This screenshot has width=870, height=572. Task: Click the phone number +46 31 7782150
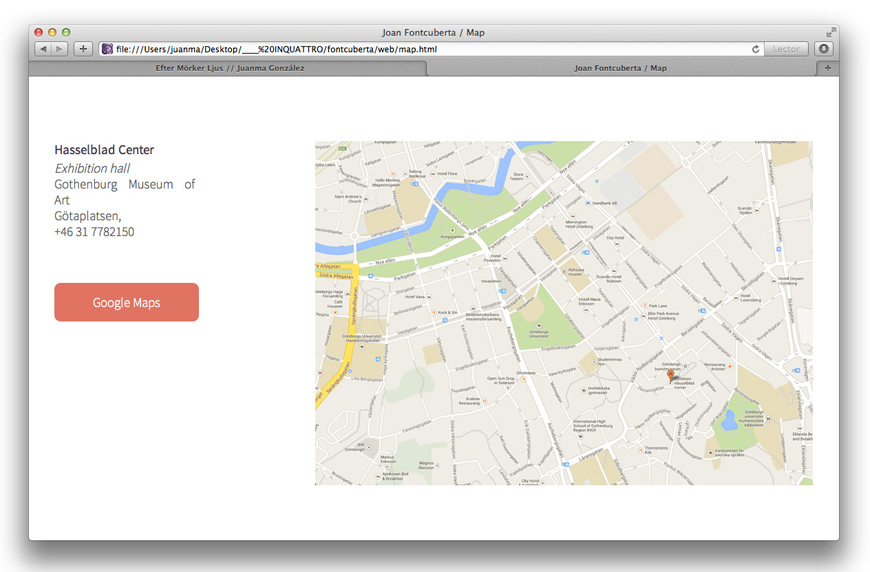click(94, 232)
